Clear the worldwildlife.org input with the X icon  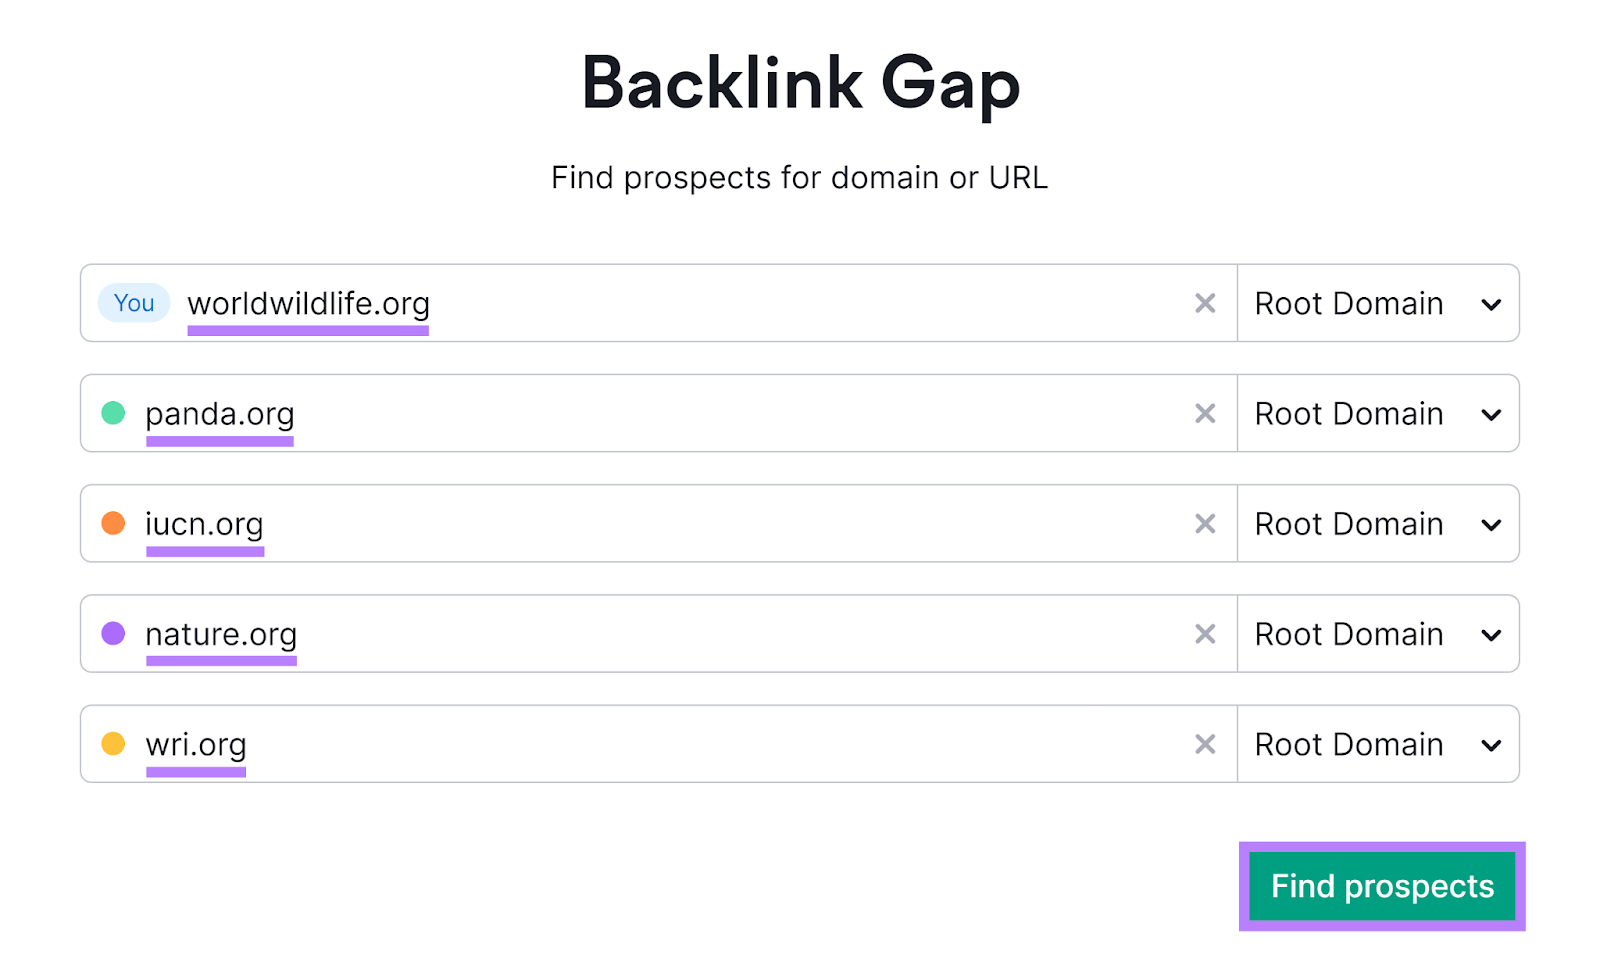tap(1206, 303)
